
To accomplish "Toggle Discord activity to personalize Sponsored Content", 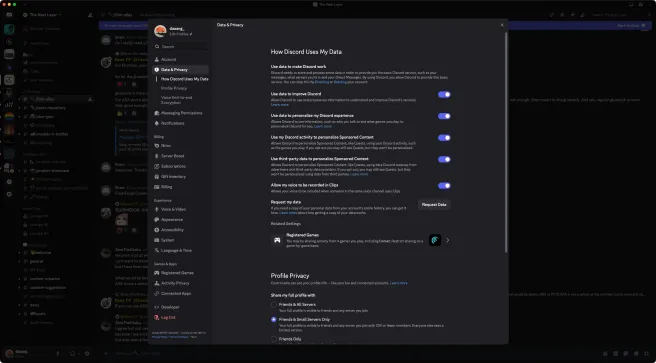I will pyautogui.click(x=444, y=138).
